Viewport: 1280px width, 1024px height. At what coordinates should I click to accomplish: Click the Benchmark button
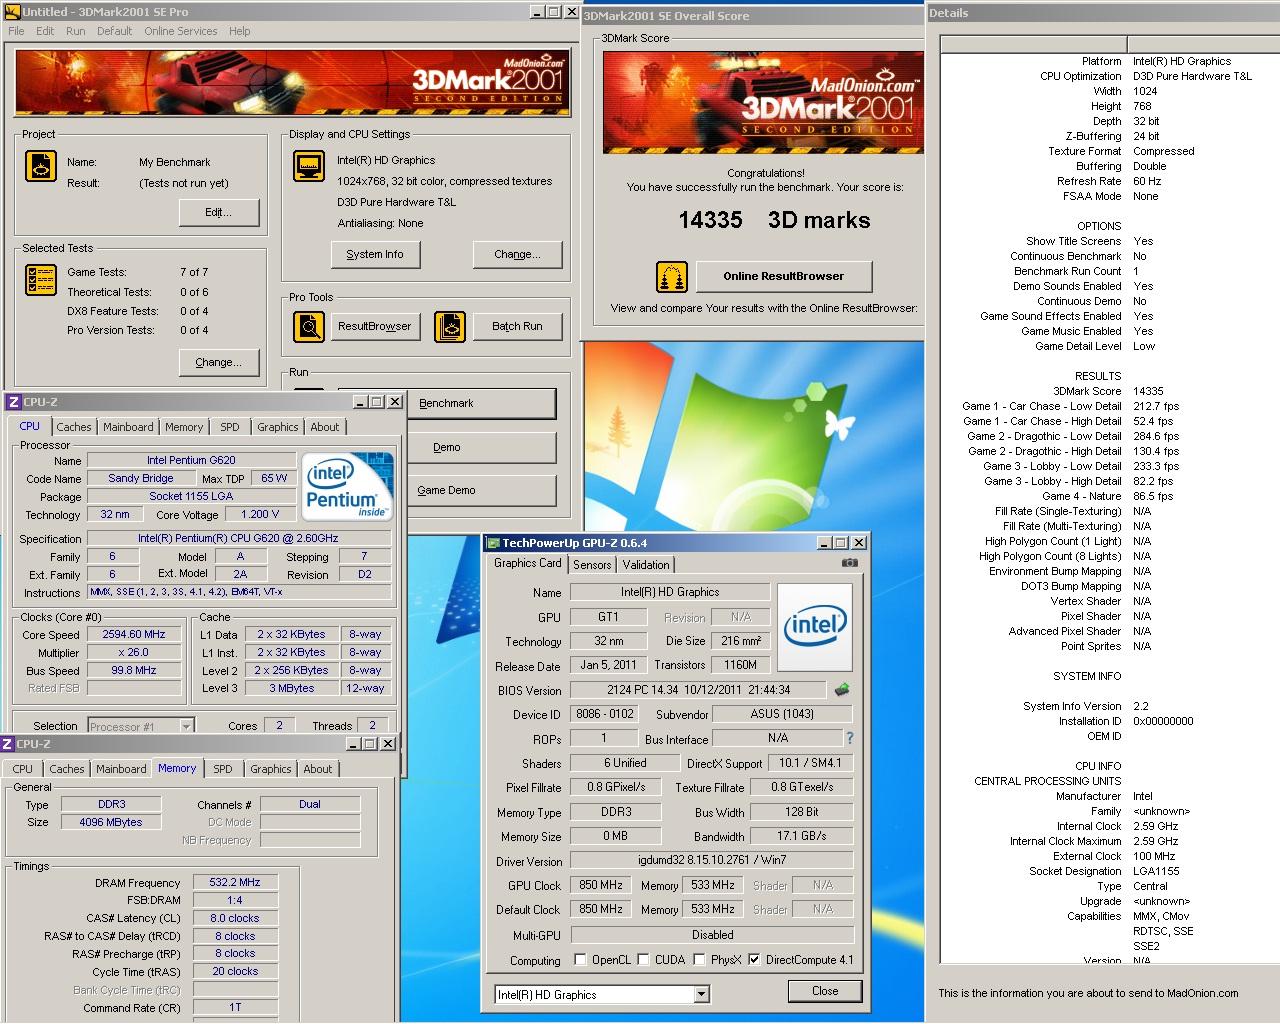[446, 403]
